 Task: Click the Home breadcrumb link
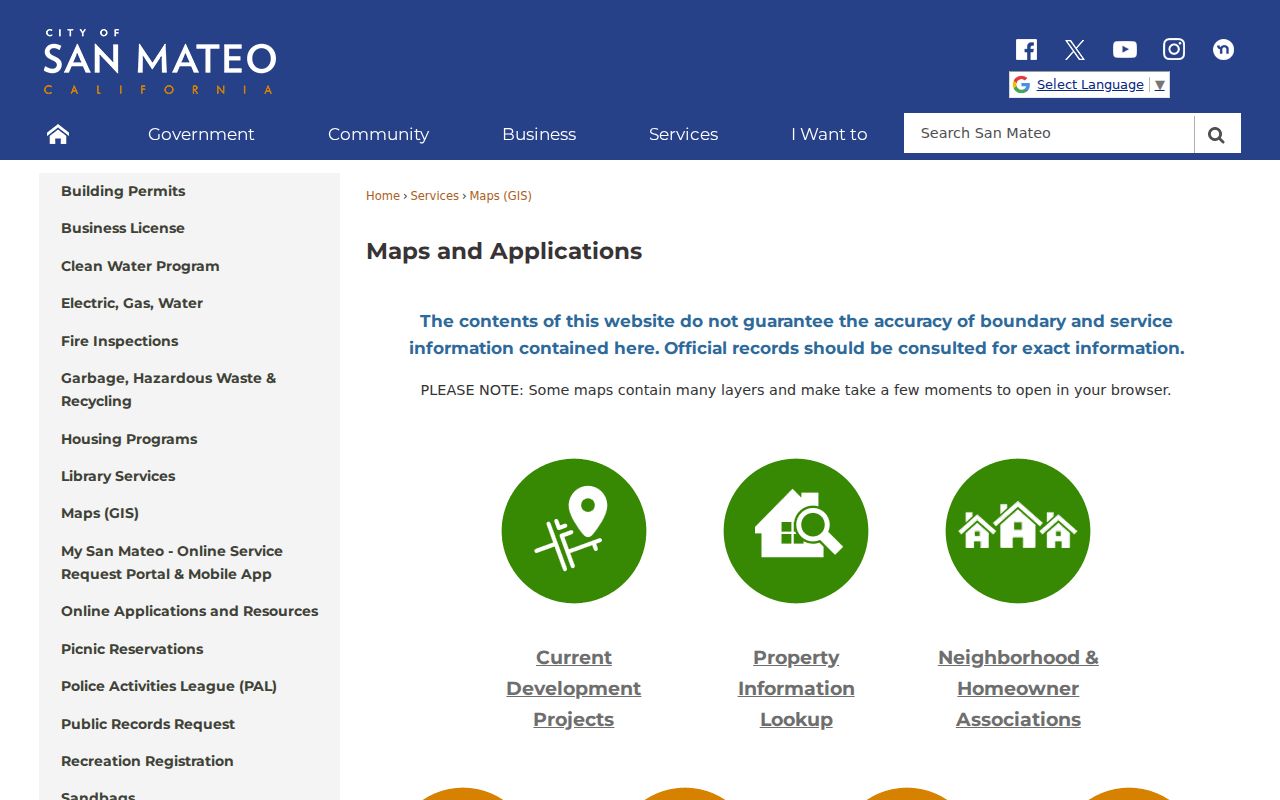click(x=383, y=196)
